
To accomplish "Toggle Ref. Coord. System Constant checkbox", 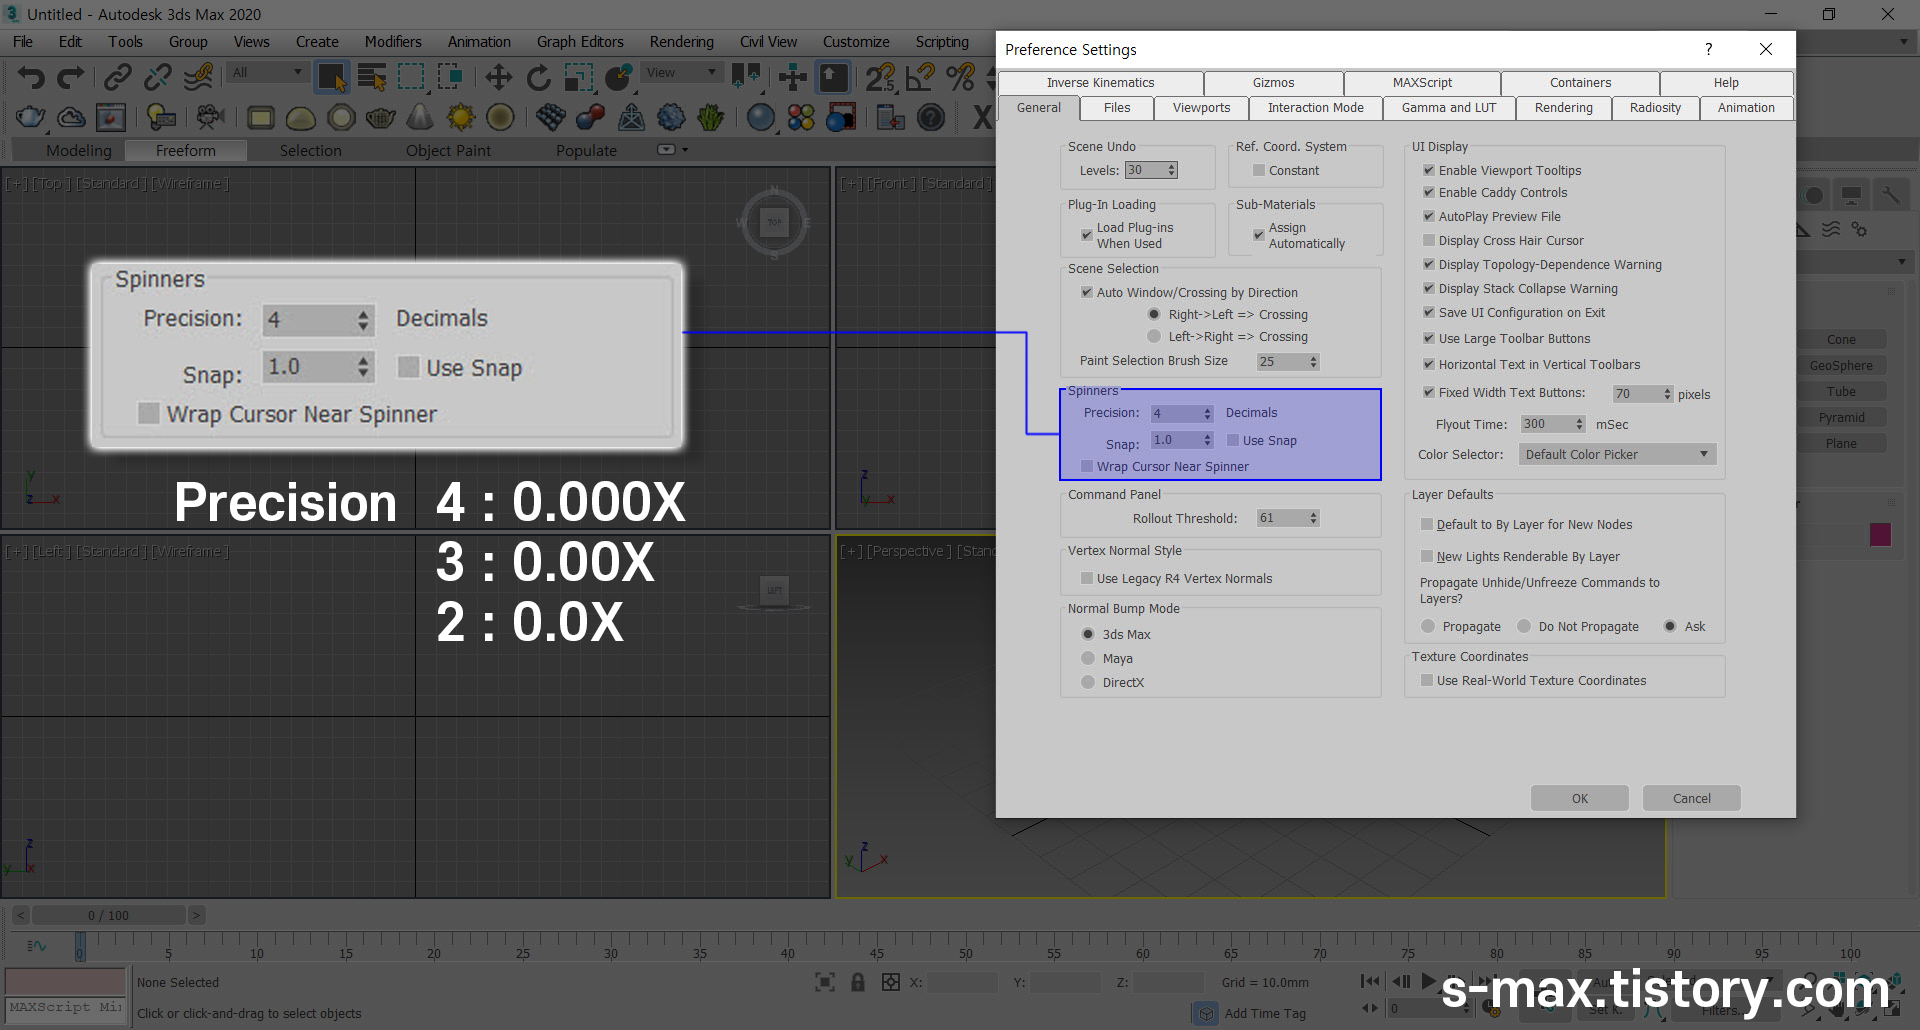I will [1259, 170].
